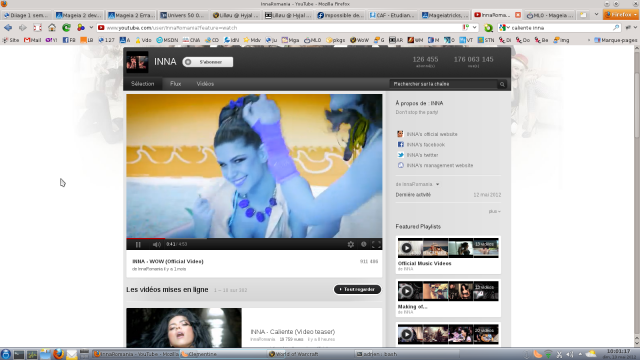Open the FB Facebook bookmark

69,40
